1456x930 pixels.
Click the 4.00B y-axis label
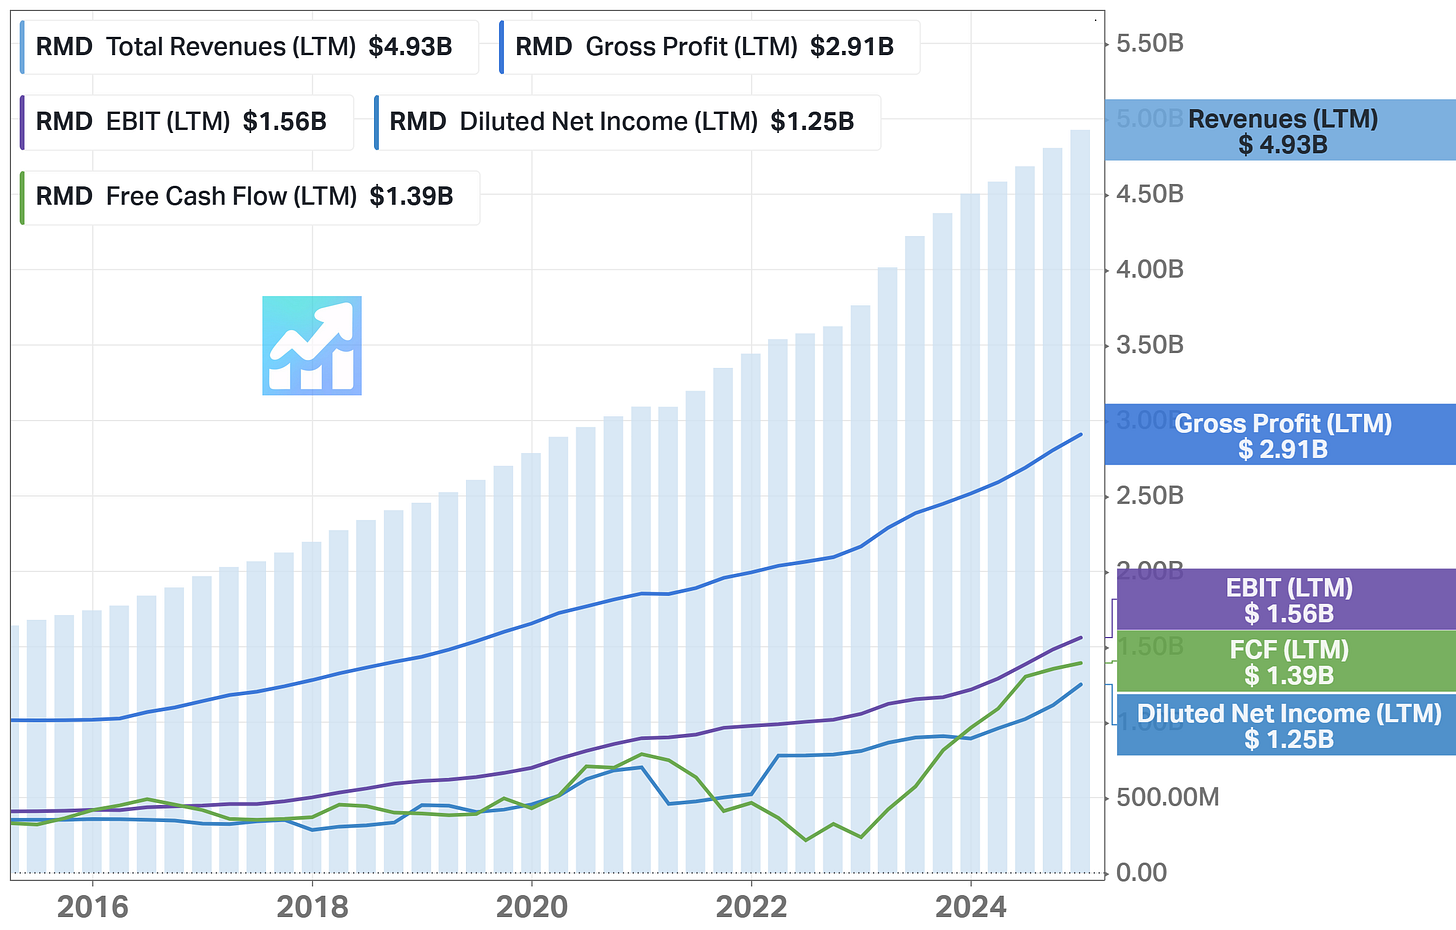[1150, 270]
